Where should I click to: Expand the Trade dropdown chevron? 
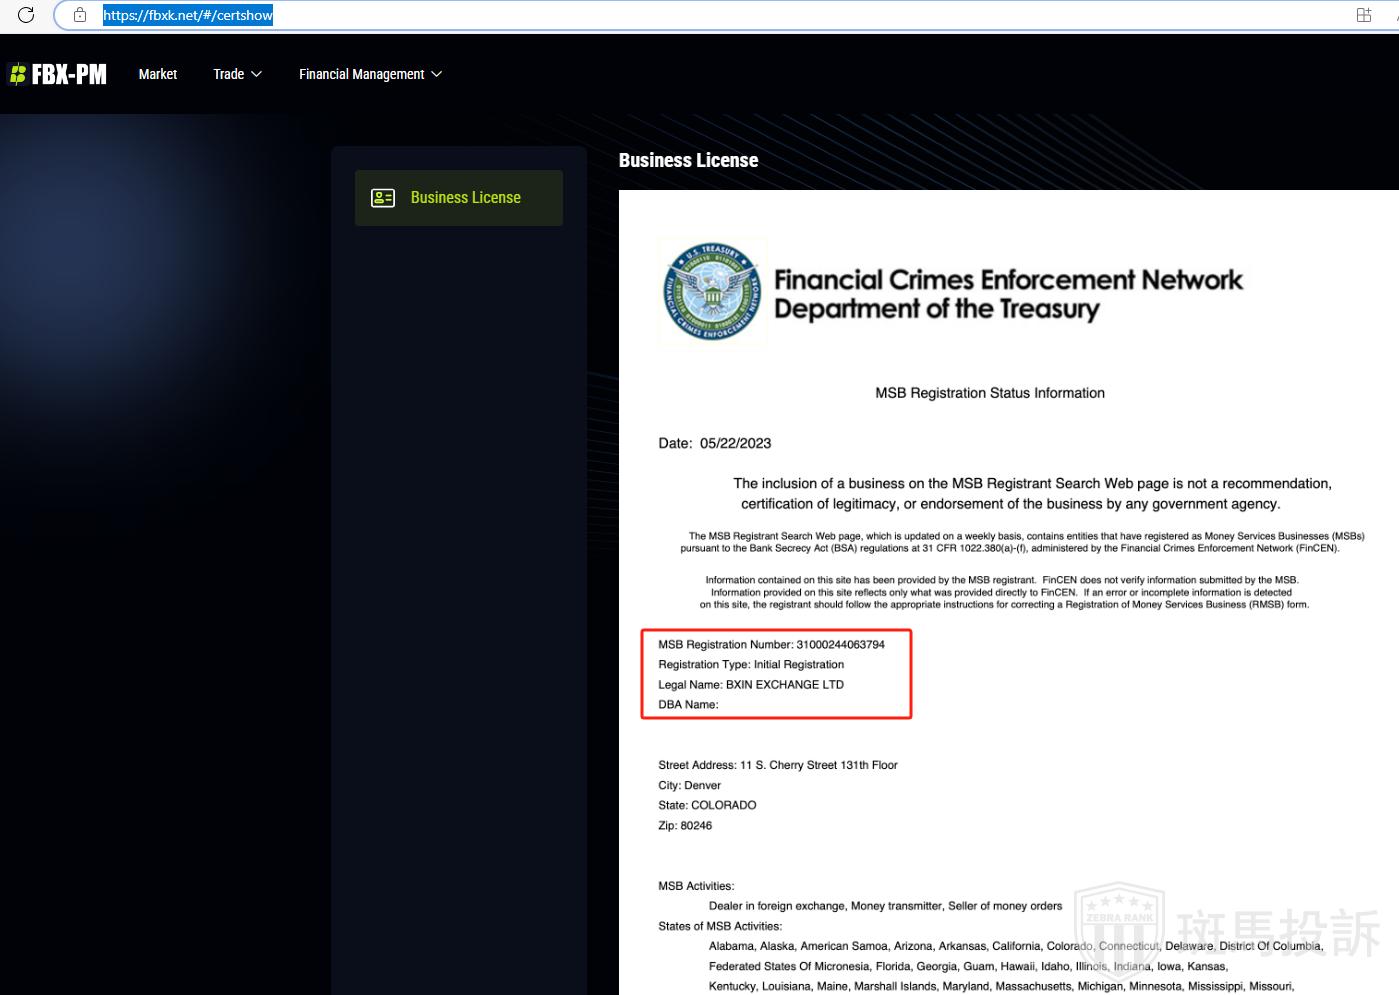[x=257, y=74]
